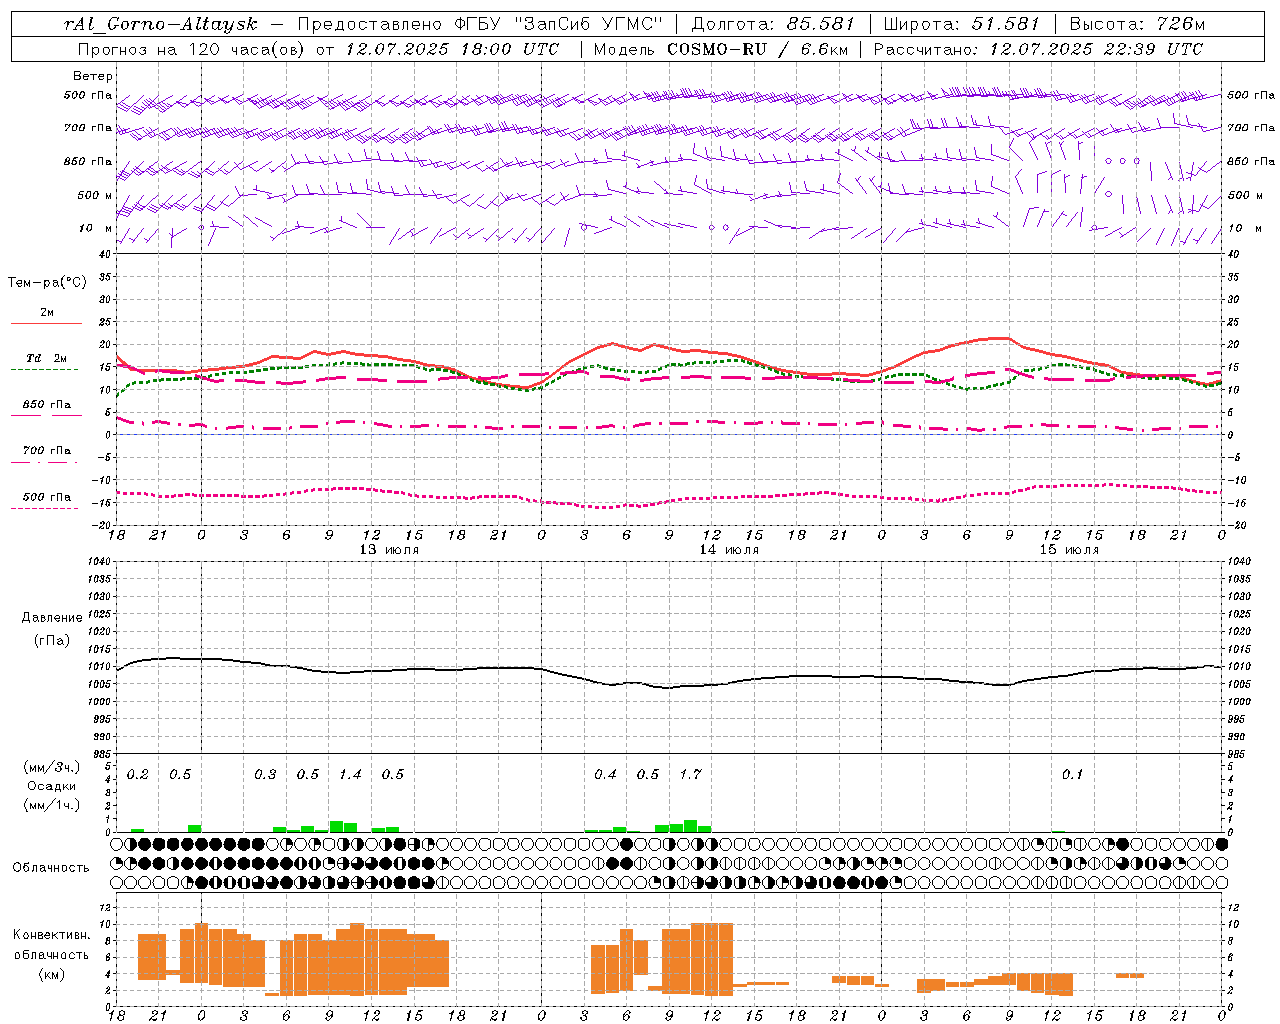The width and height of the screenshot is (1280, 1024).
Task: Click the (мм/1ч.) precipitation unit label
Action: click(x=51, y=804)
